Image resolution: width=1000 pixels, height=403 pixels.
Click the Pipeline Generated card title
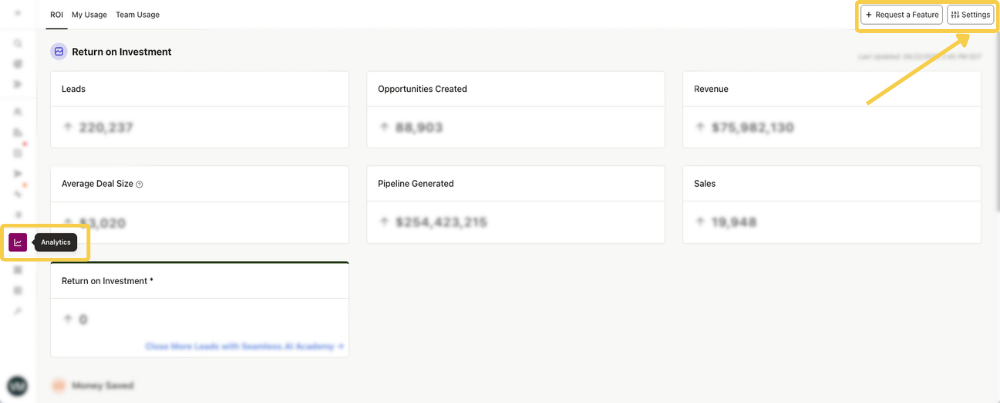click(x=416, y=184)
